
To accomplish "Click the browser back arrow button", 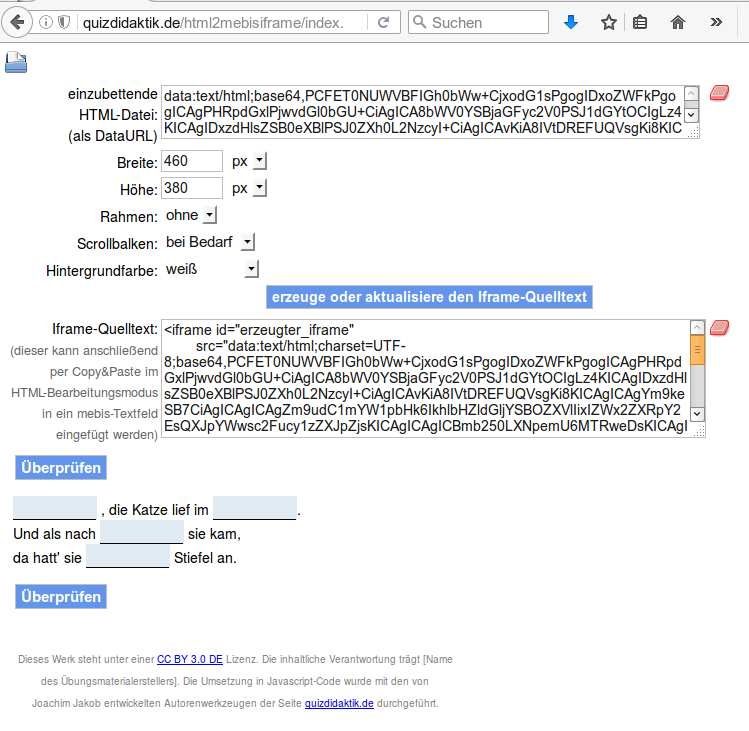I will click(18, 22).
